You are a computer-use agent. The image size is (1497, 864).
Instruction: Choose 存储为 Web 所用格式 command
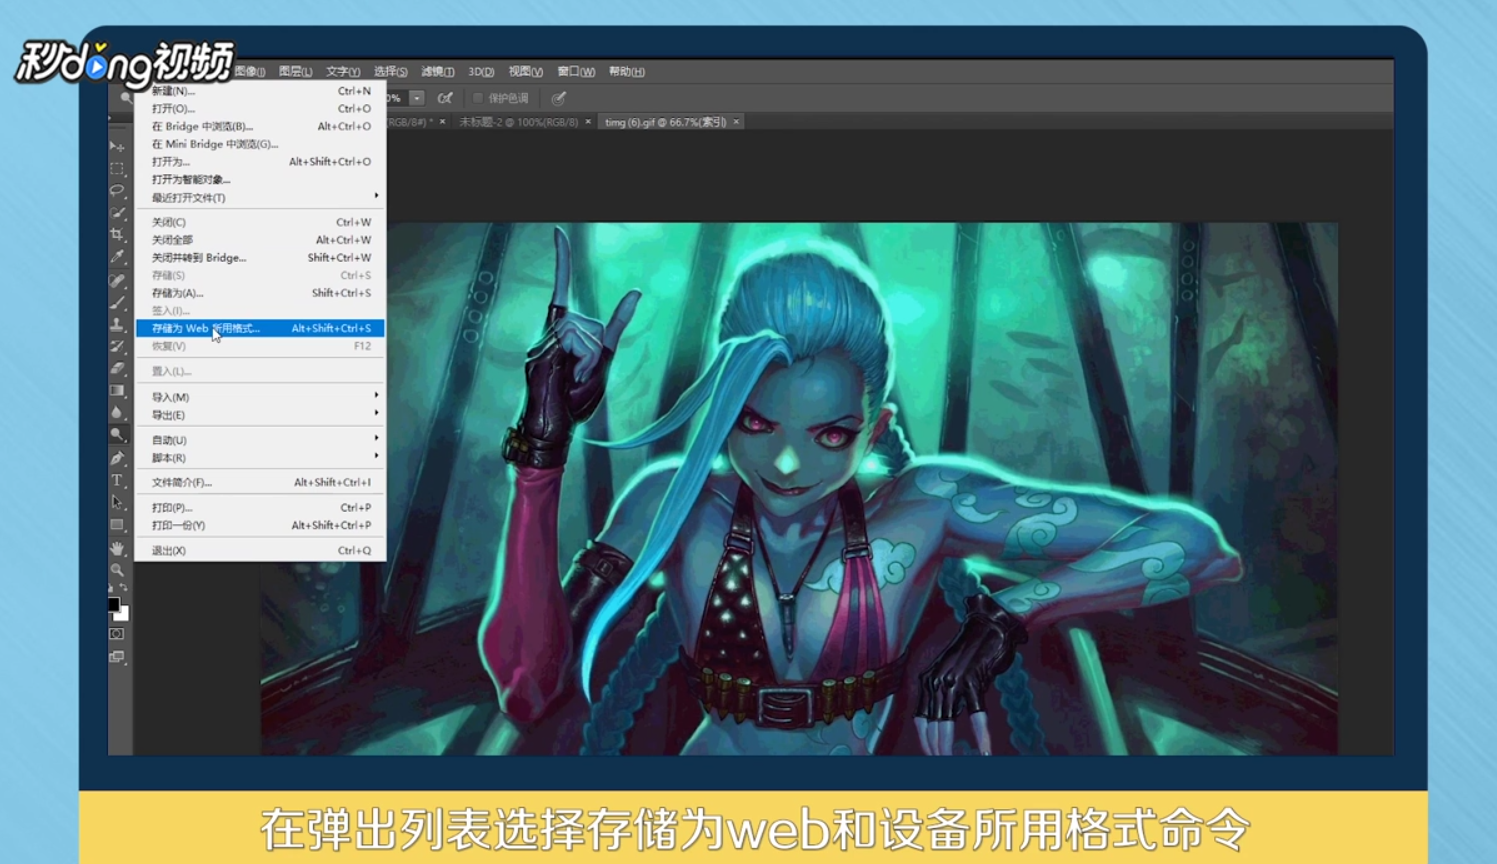pos(260,328)
